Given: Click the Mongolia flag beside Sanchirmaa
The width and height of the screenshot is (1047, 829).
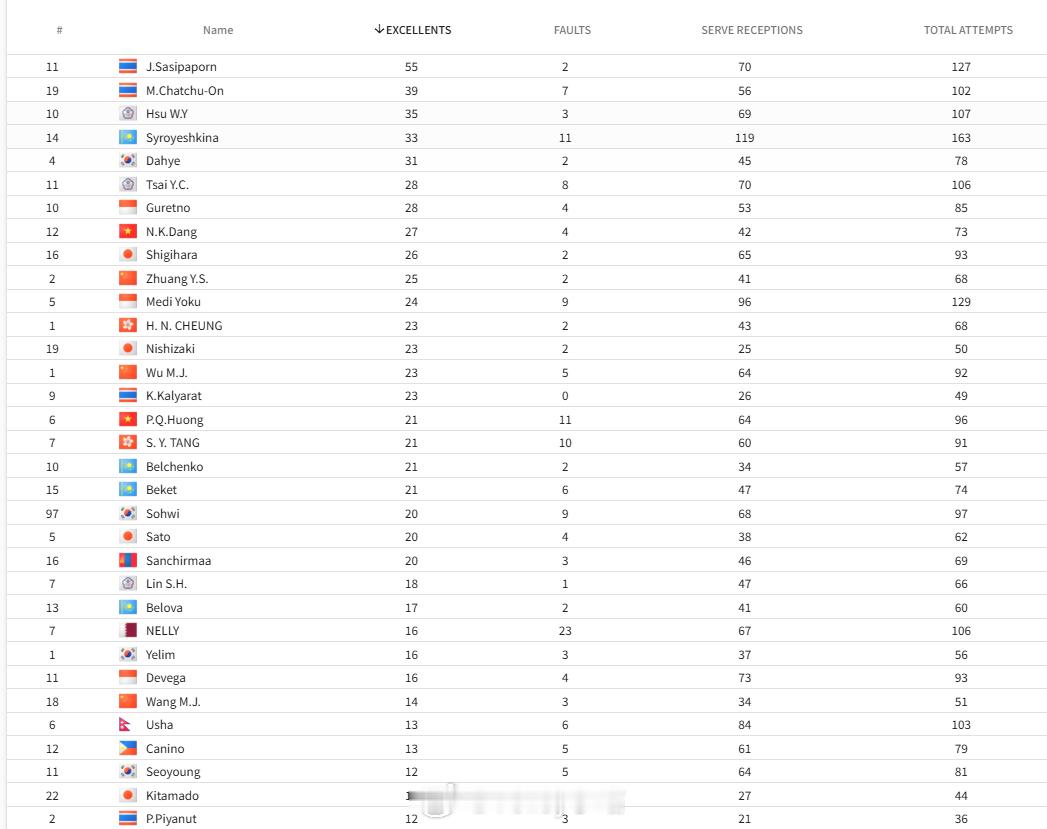Looking at the screenshot, I should click(128, 561).
